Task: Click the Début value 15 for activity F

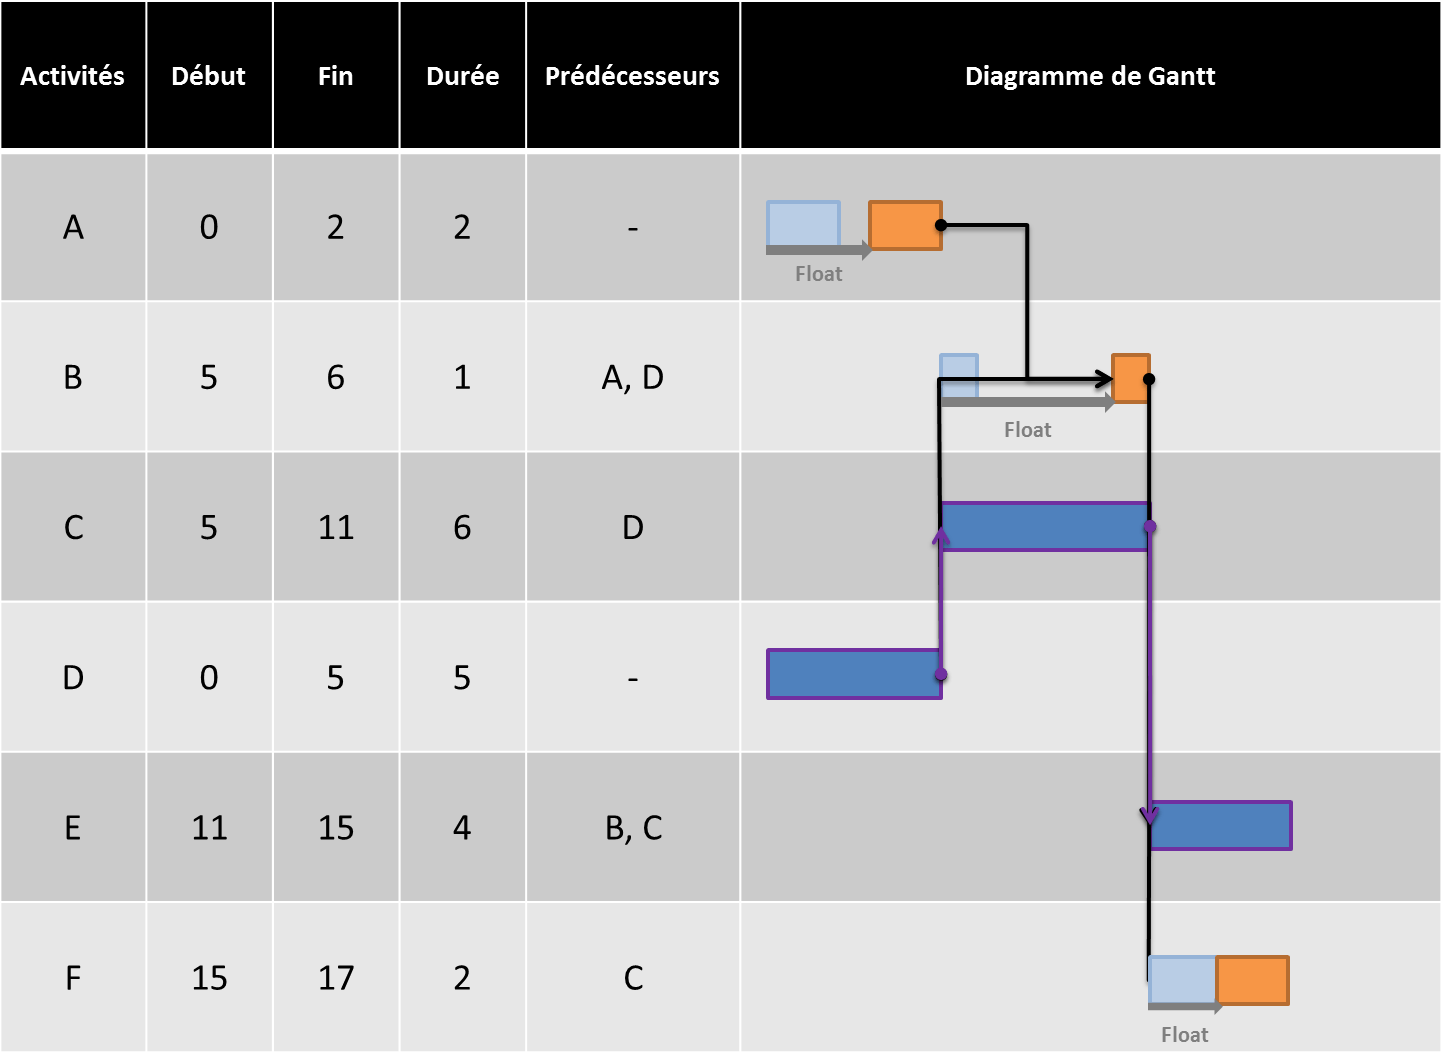Action: (x=209, y=977)
